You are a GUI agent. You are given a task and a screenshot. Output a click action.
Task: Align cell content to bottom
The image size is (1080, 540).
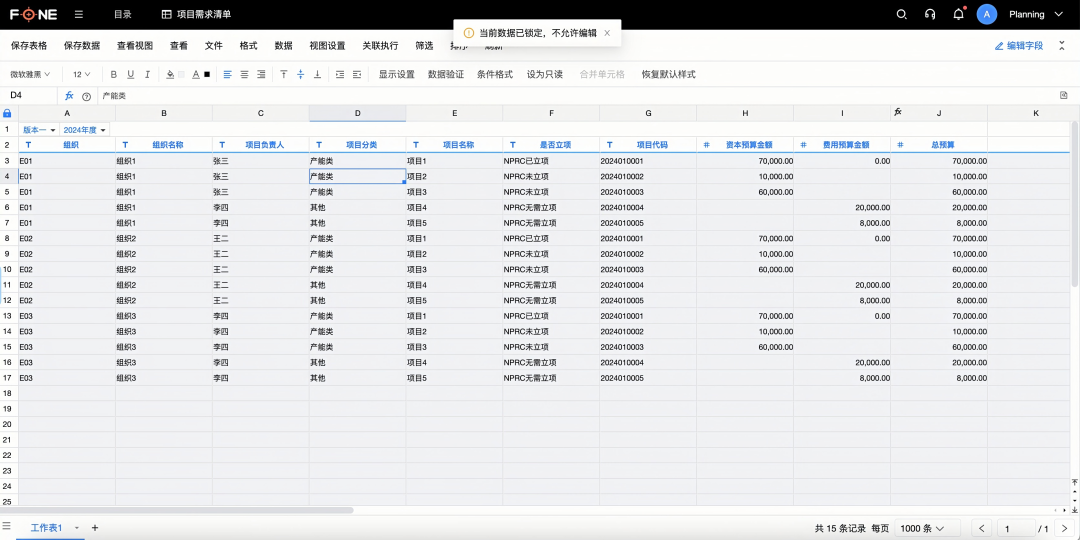click(x=318, y=74)
